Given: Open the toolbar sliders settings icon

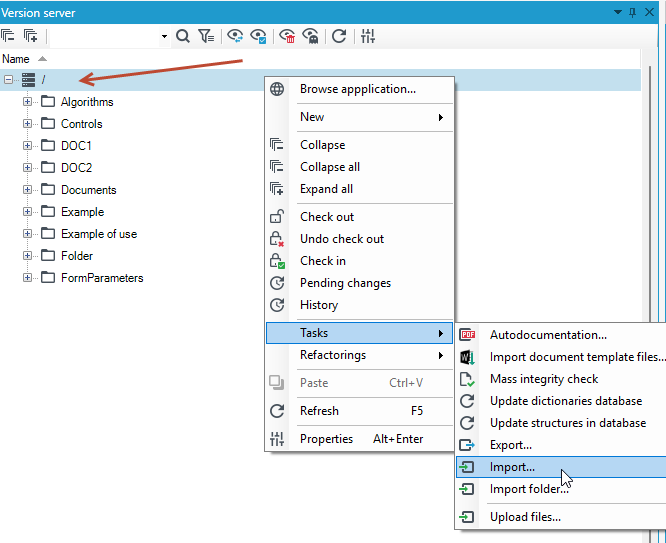Looking at the screenshot, I should (368, 36).
